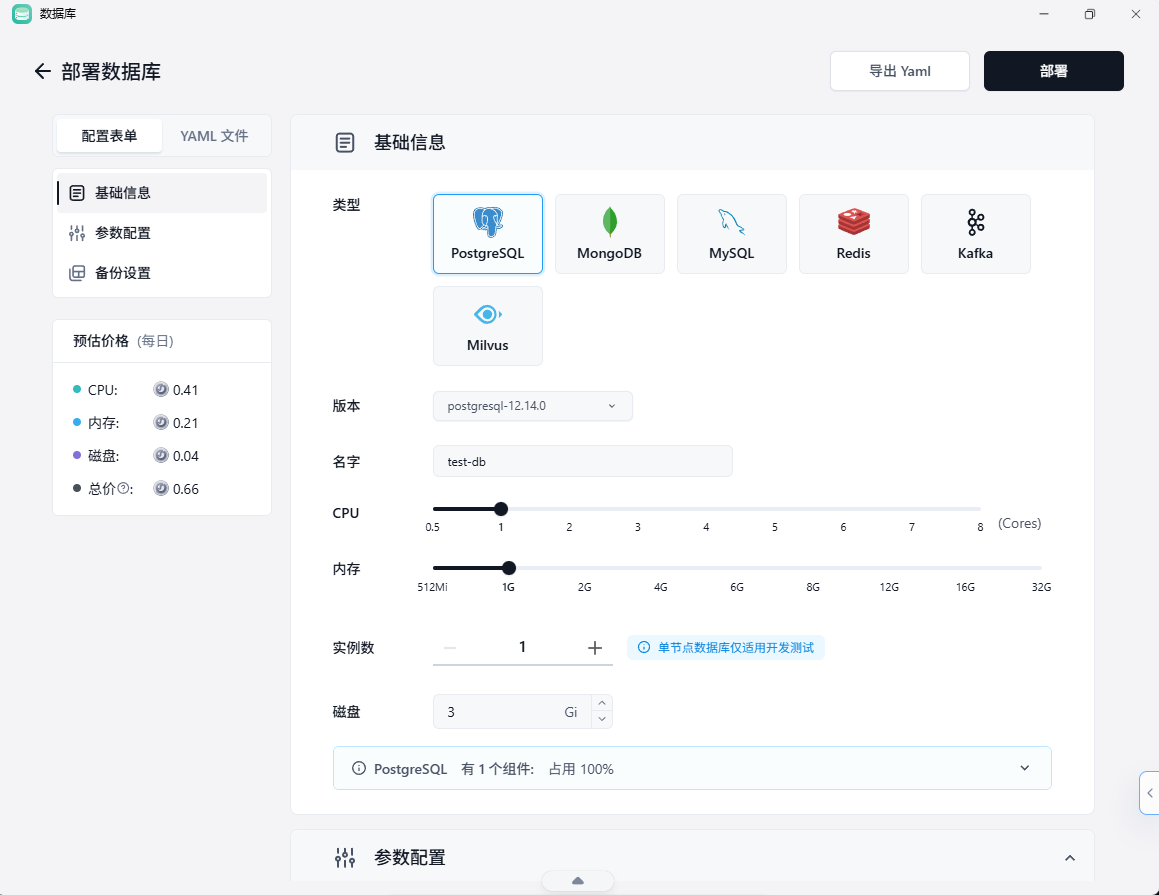Minimize the 数据库 window
The height and width of the screenshot is (895, 1159).
coord(1044,14)
